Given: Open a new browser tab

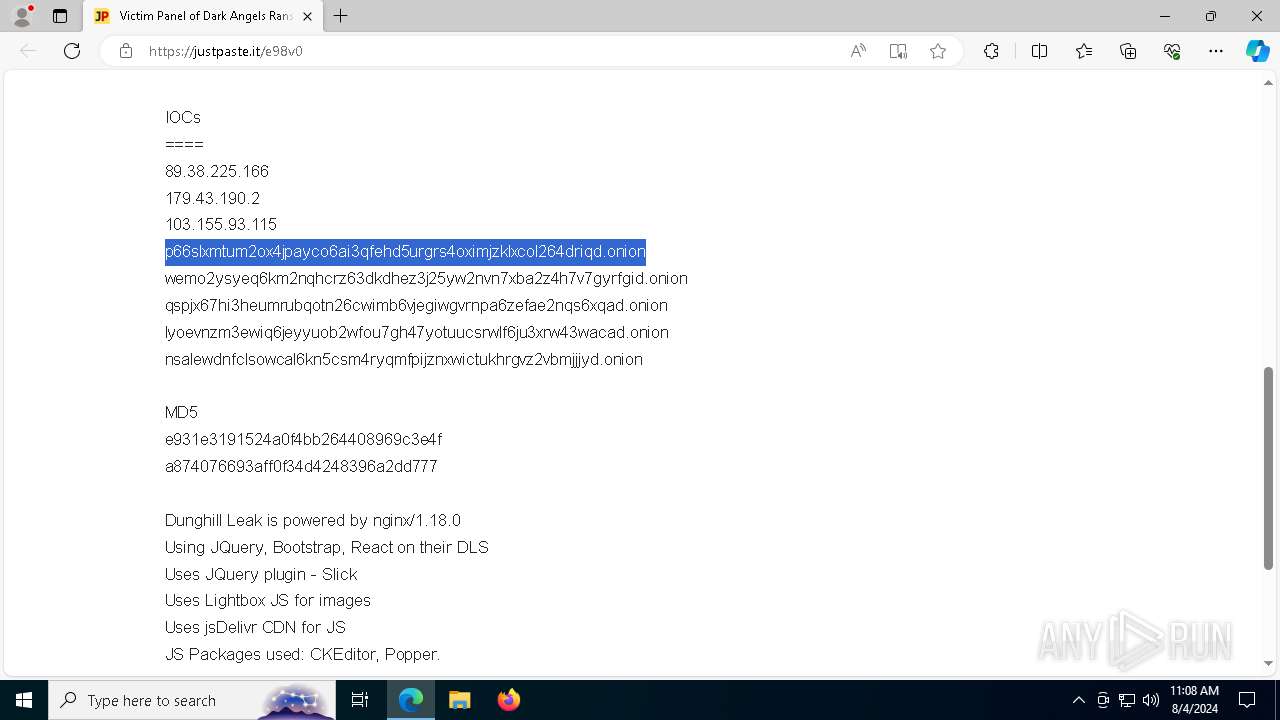Looking at the screenshot, I should pyautogui.click(x=341, y=16).
